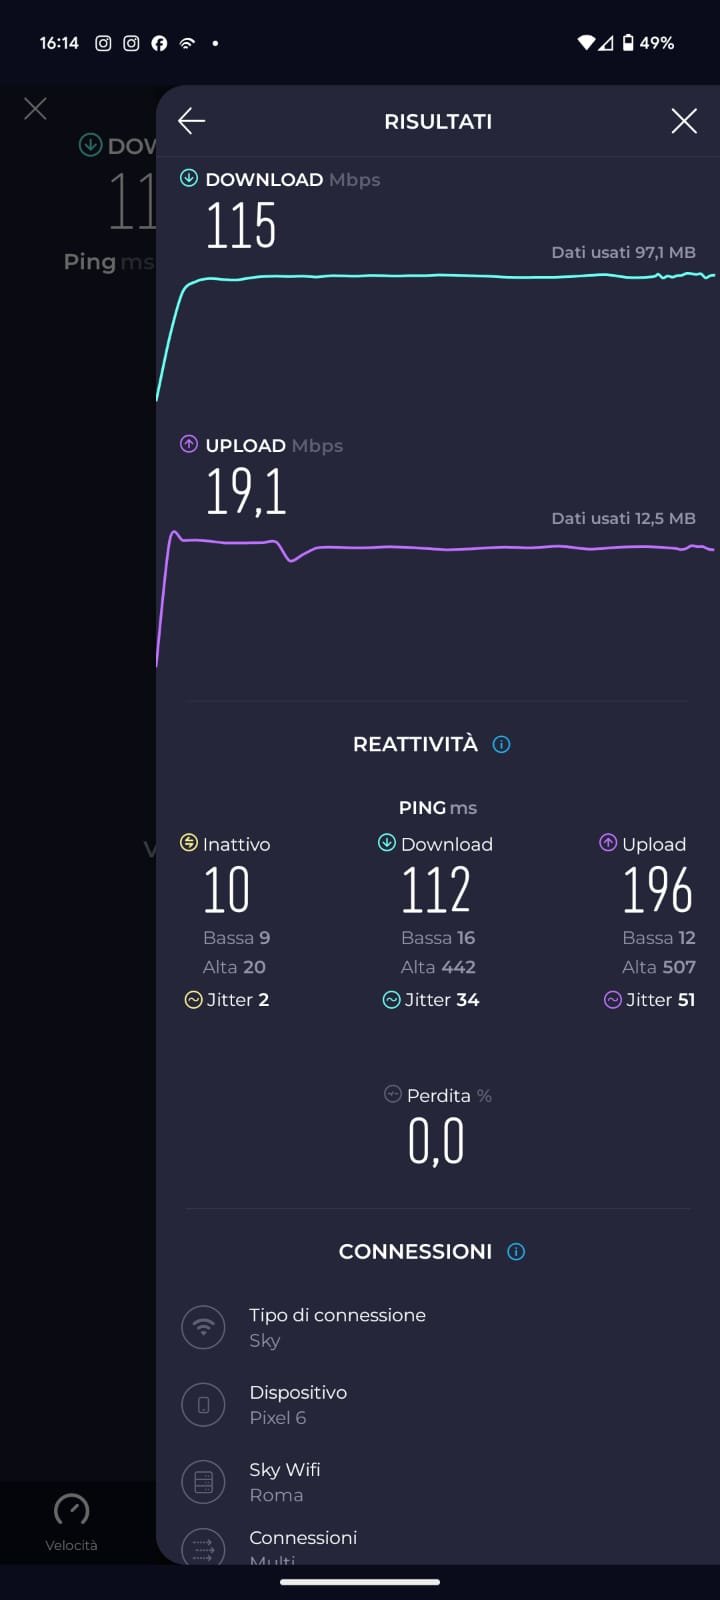720x1600 pixels.
Task: Tap the Instagram notification icon in status bar
Action: point(103,43)
